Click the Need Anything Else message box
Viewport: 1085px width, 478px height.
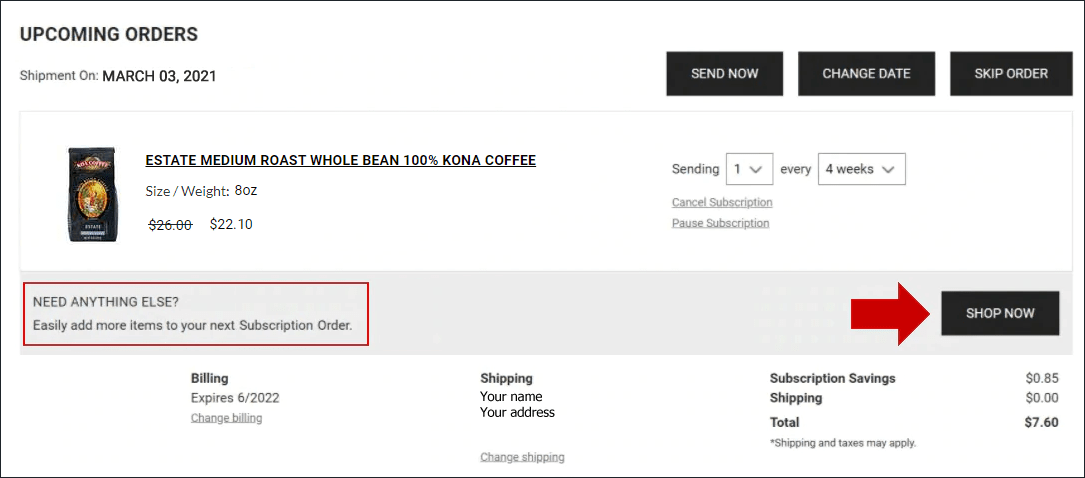[196, 314]
